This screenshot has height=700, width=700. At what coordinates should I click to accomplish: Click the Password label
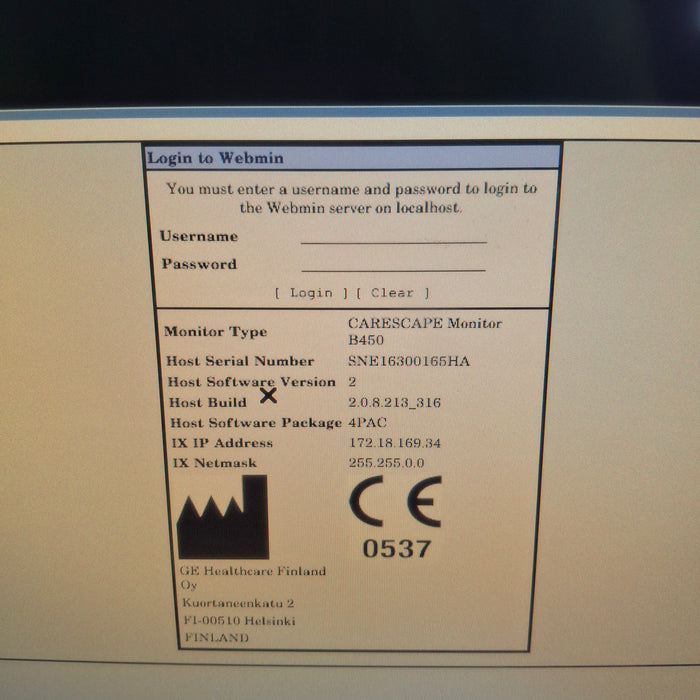[x=199, y=265]
